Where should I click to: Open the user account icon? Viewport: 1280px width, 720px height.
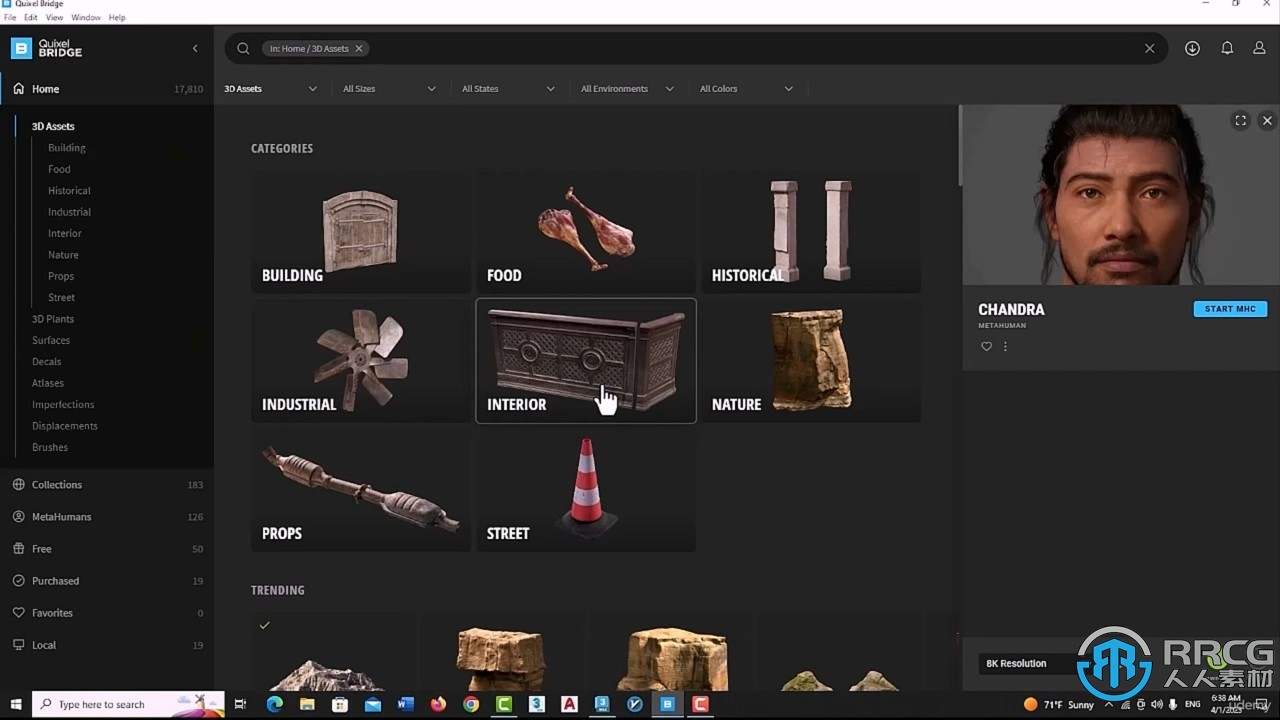1259,48
